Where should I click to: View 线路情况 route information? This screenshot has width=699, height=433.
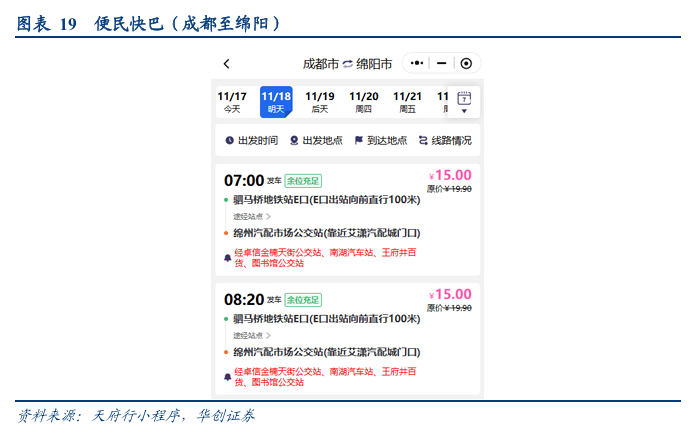[445, 141]
